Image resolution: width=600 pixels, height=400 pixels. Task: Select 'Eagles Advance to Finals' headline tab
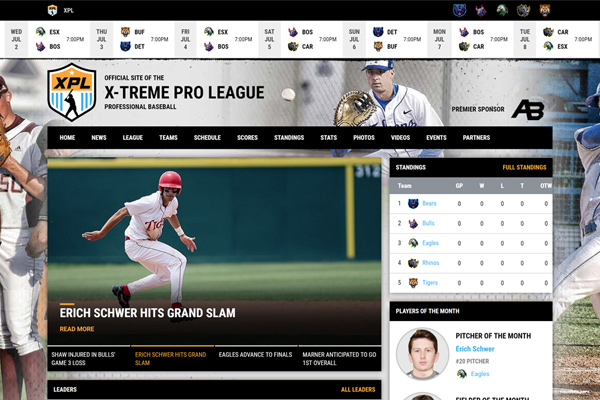coord(257,354)
